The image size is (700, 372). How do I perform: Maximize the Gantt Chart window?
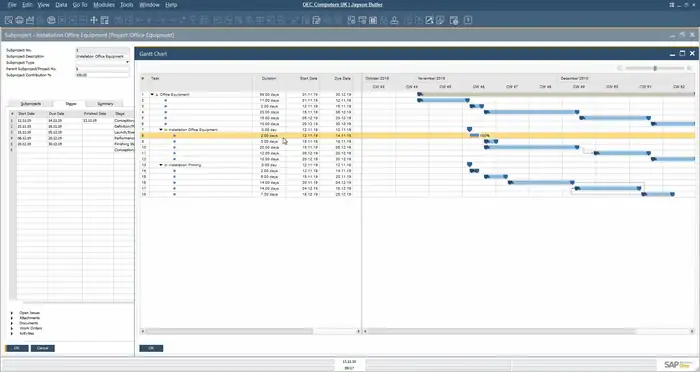click(682, 53)
